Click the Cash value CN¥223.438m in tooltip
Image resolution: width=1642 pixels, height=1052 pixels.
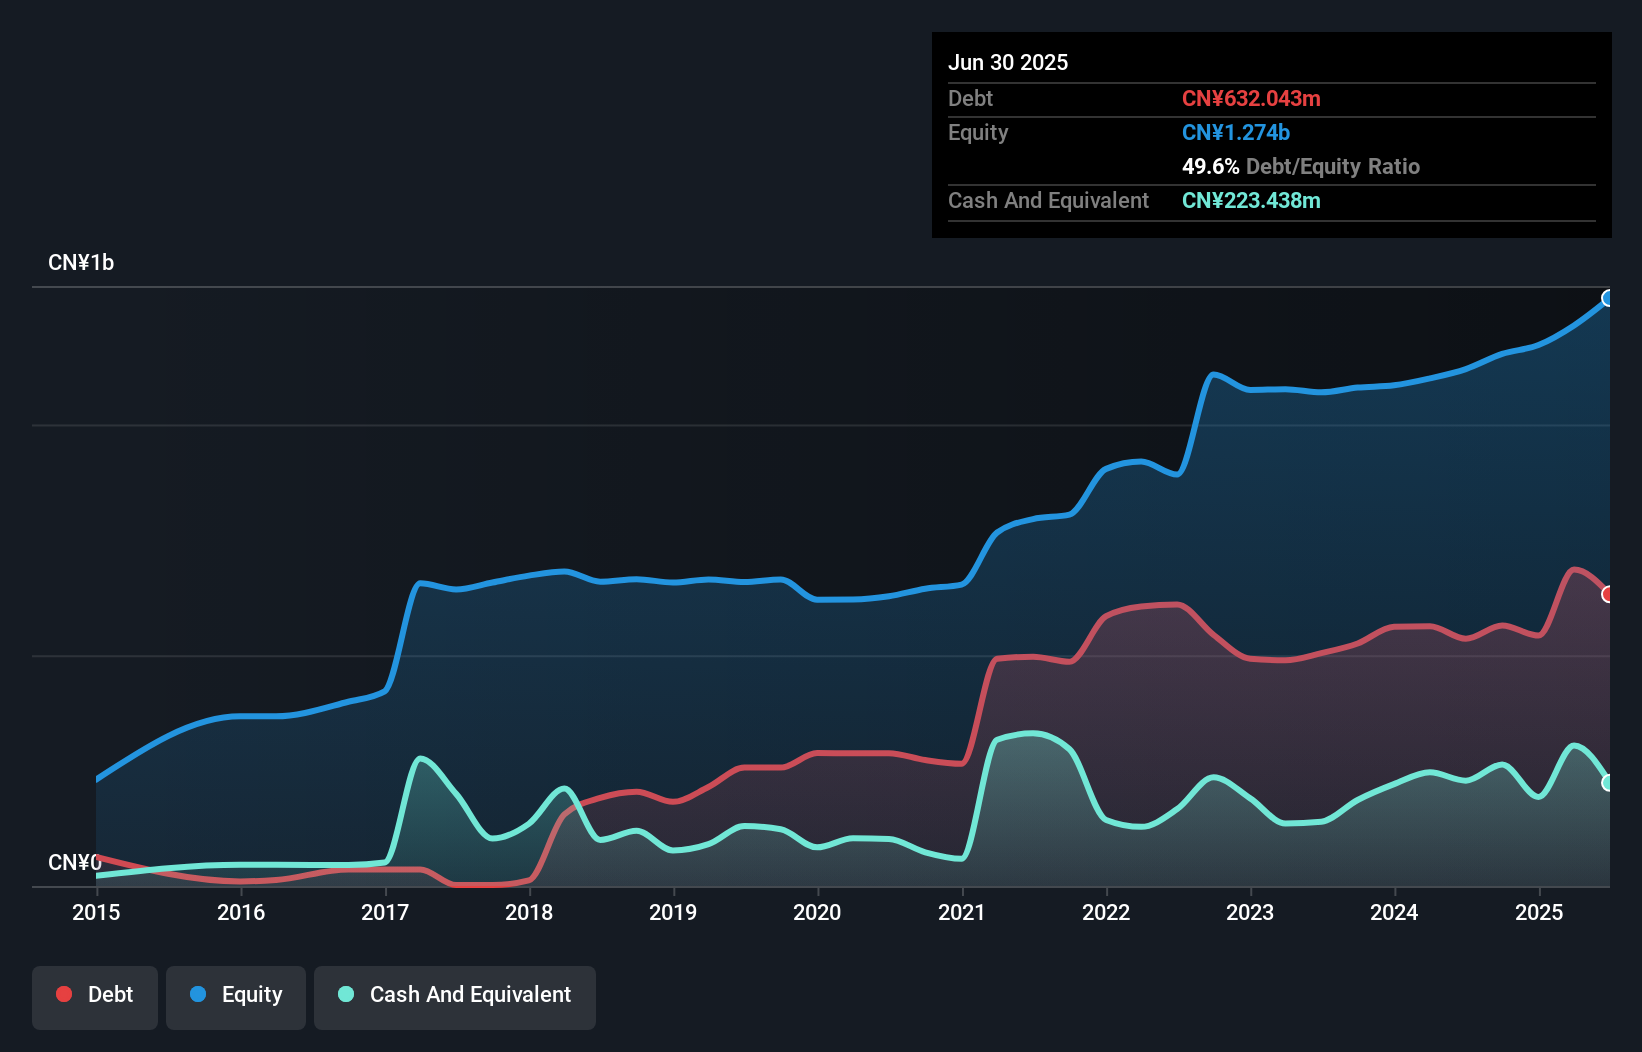(1251, 200)
